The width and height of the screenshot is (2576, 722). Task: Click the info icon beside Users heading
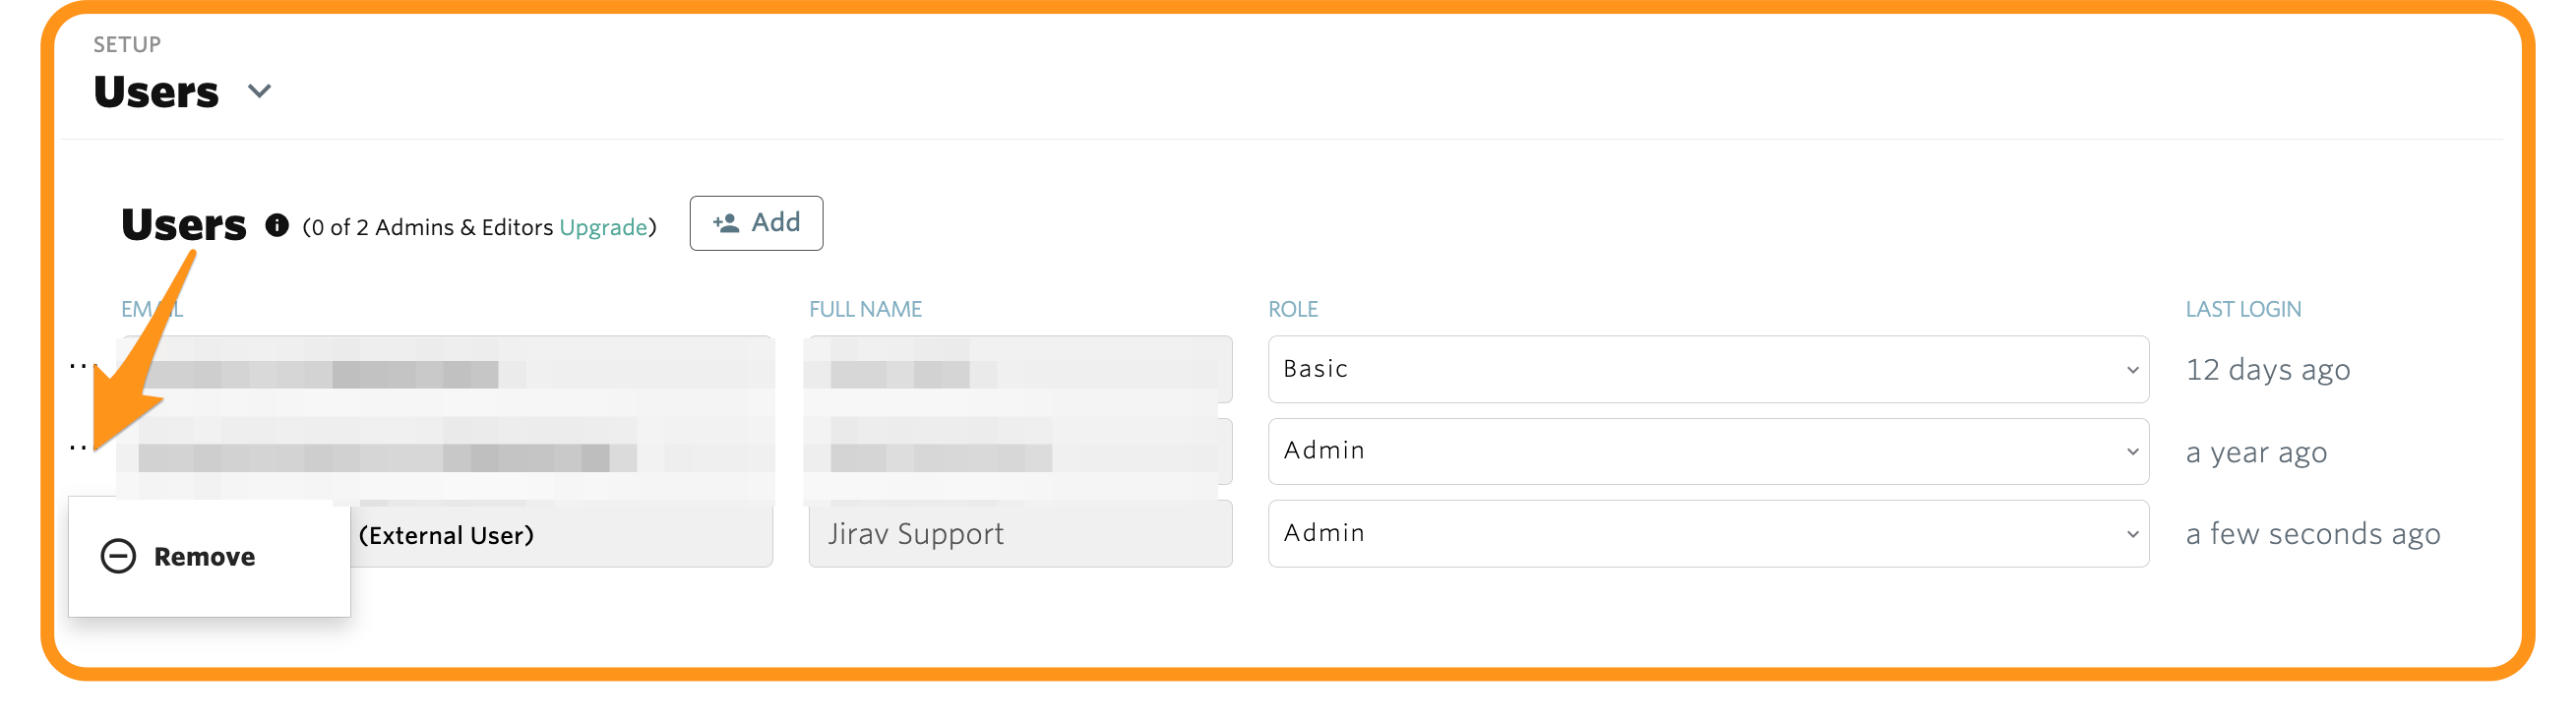(277, 225)
